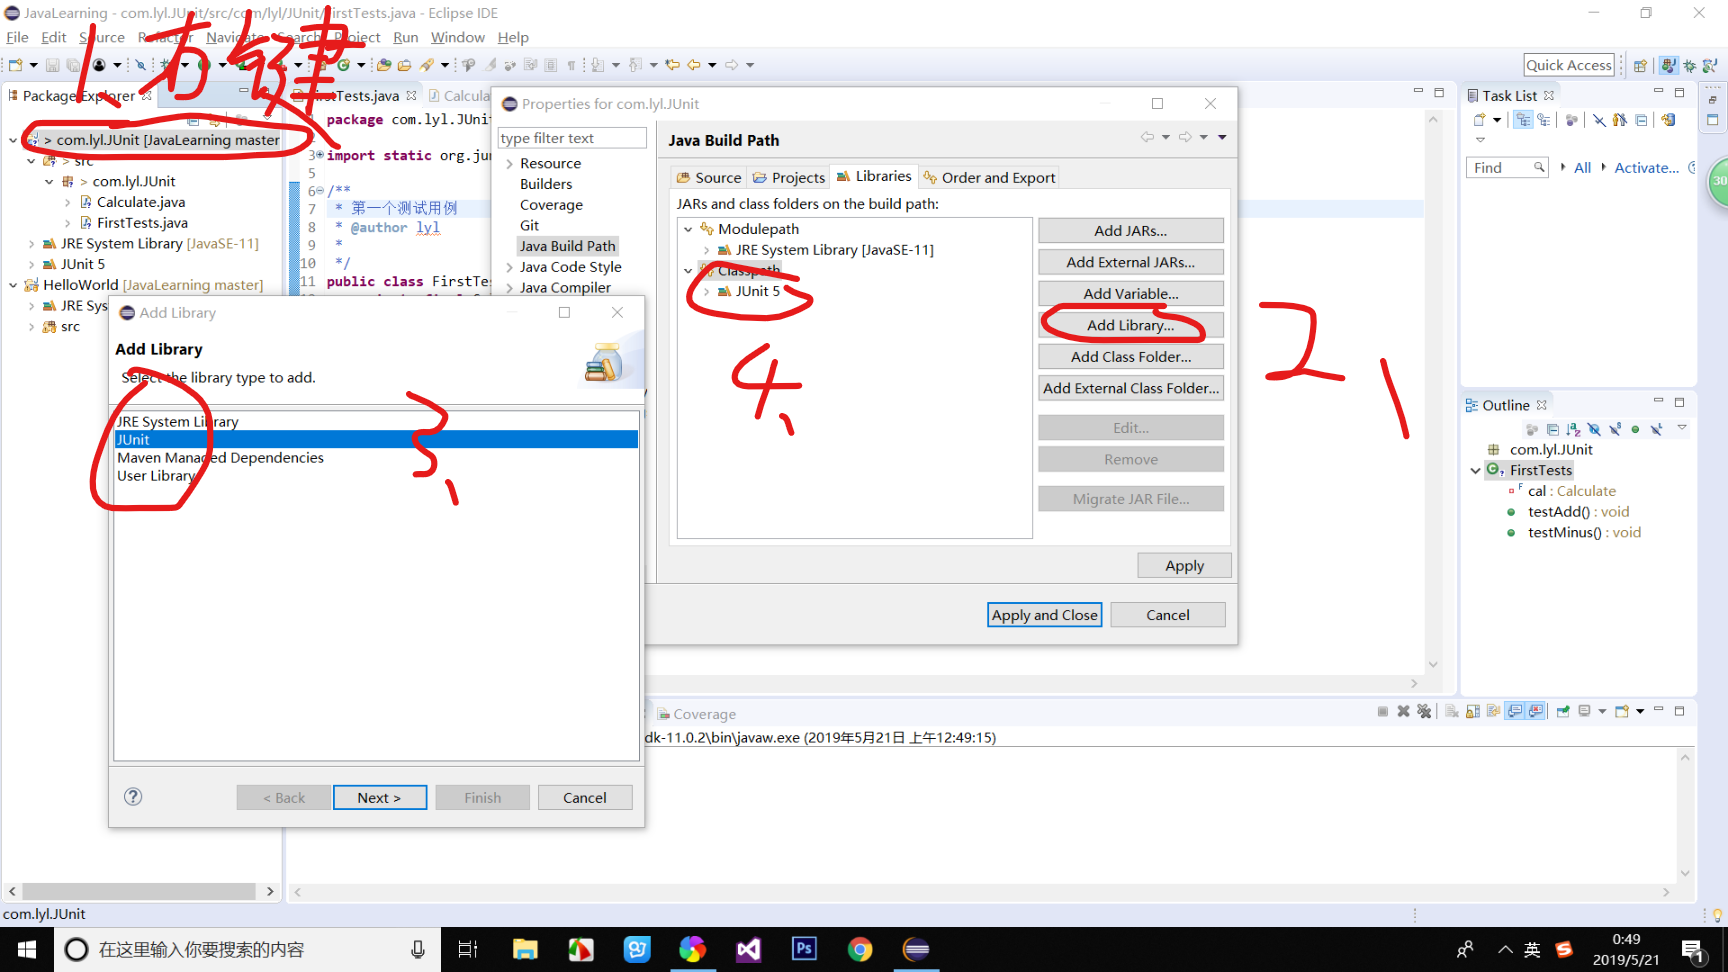Click the Open Perspective icon
The image size is (1728, 972).
[1640, 65]
